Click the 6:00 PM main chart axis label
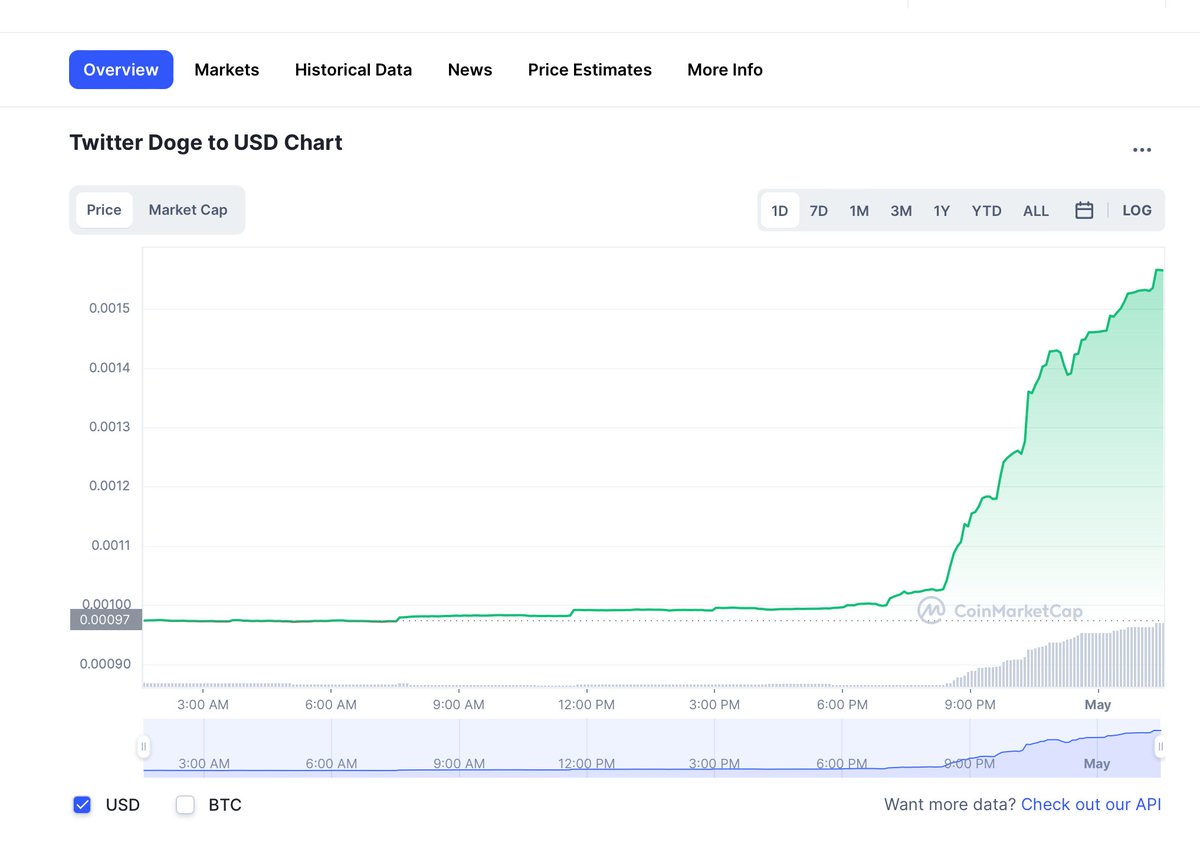Viewport: 1200px width, 852px height. tap(842, 705)
